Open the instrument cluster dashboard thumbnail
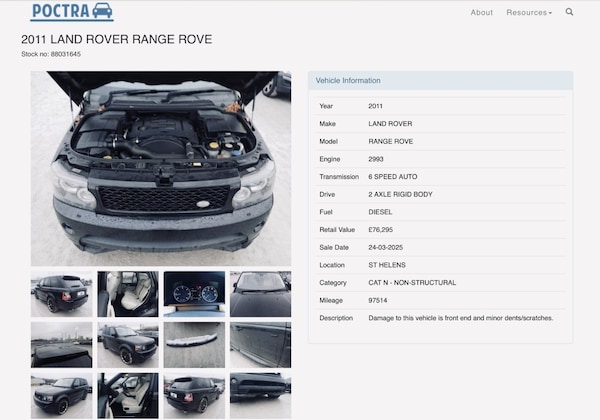Viewport: 600px width, 420px height. [x=194, y=294]
